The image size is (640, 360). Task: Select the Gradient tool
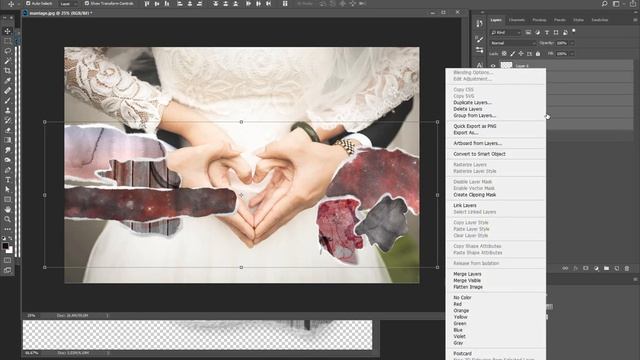(x=7, y=140)
